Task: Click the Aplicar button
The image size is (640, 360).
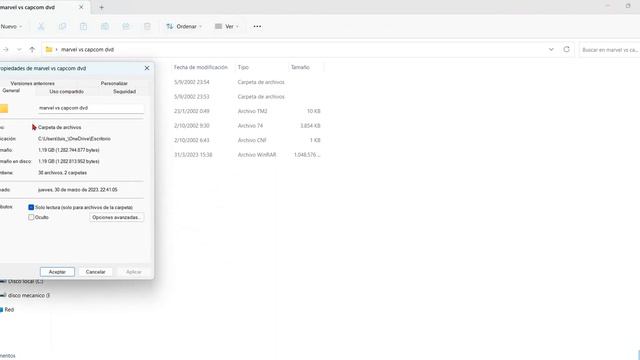Action: pos(133,272)
